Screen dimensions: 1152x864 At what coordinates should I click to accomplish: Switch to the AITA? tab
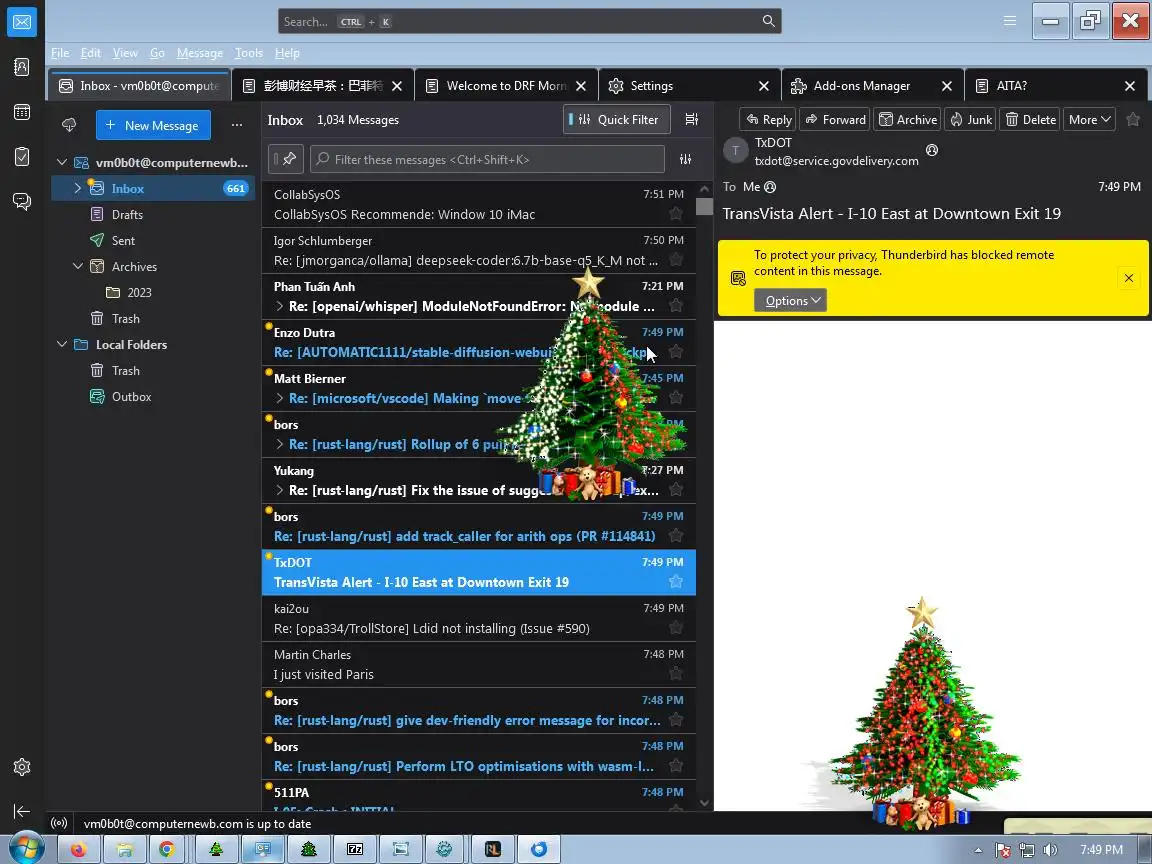coord(1056,86)
